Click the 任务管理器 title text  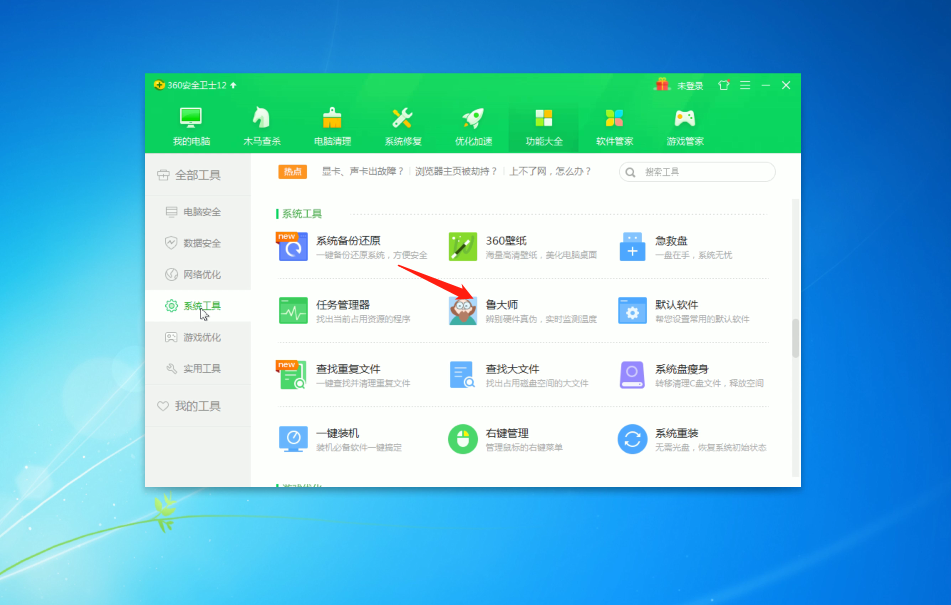pyautogui.click(x=343, y=304)
